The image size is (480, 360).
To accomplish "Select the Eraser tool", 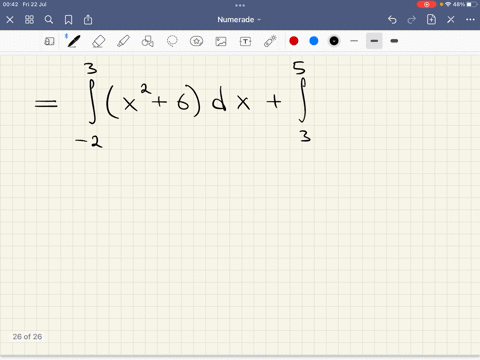I will (98, 41).
